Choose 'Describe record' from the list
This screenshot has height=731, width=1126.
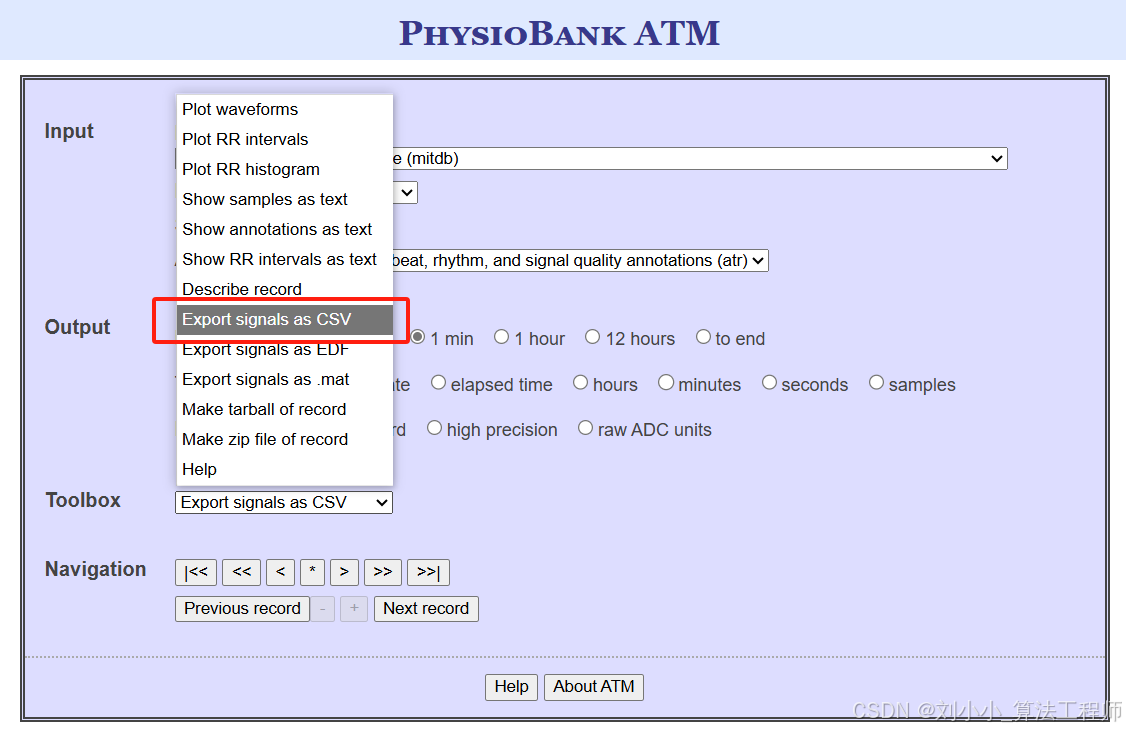[x=284, y=289]
